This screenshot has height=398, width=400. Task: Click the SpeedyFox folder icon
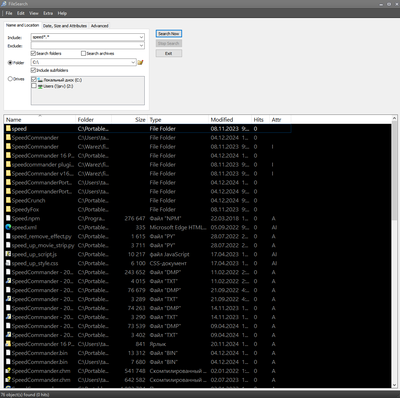click(x=8, y=209)
